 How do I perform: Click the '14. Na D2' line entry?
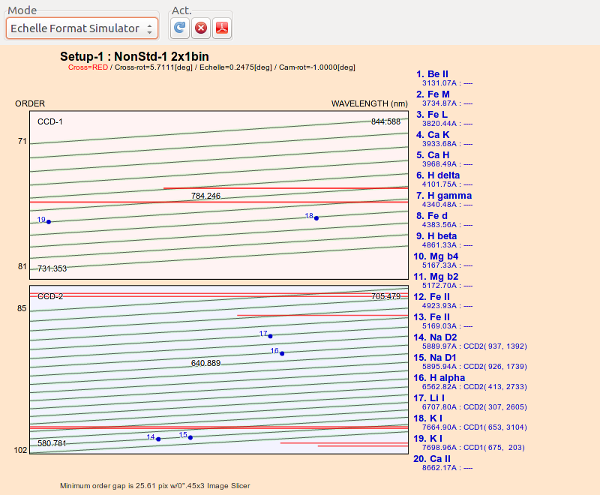pyautogui.click(x=470, y=342)
